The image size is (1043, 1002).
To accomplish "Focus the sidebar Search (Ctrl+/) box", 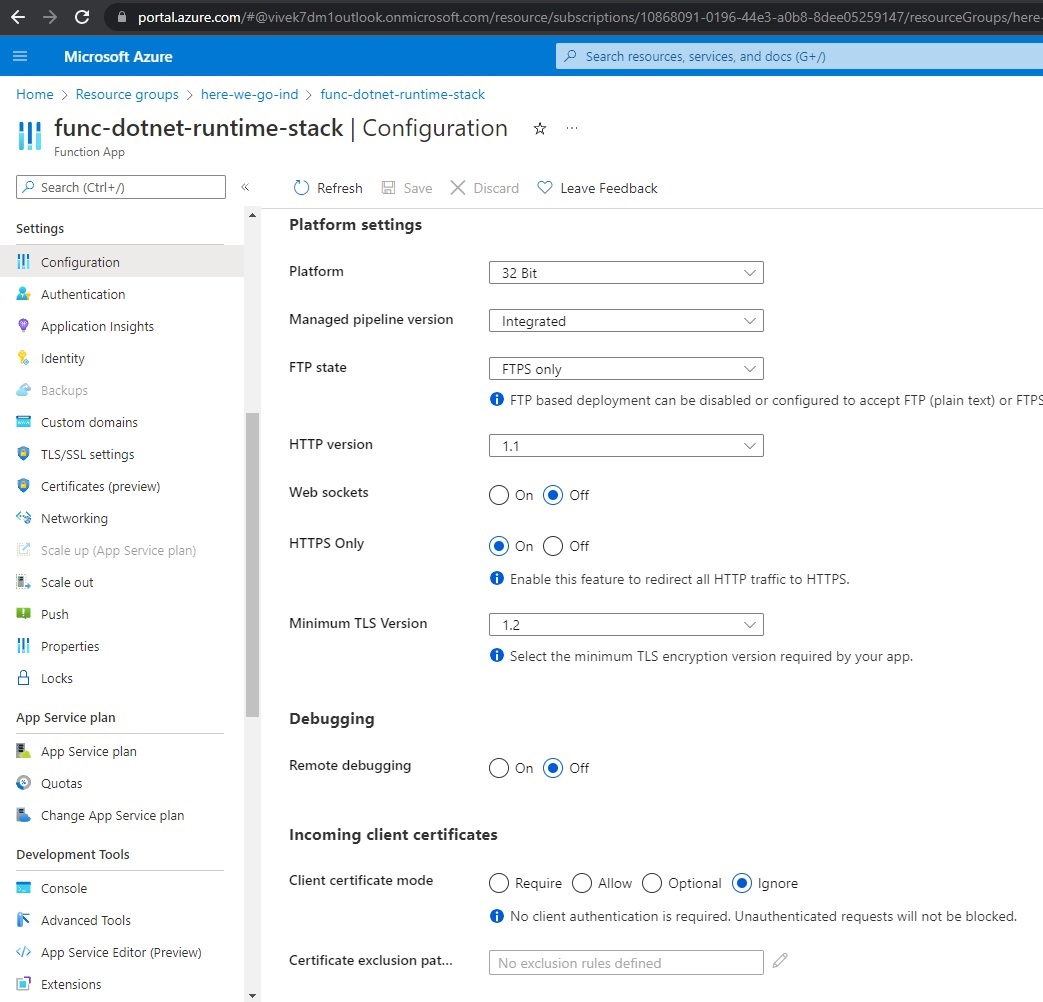I will [121, 187].
